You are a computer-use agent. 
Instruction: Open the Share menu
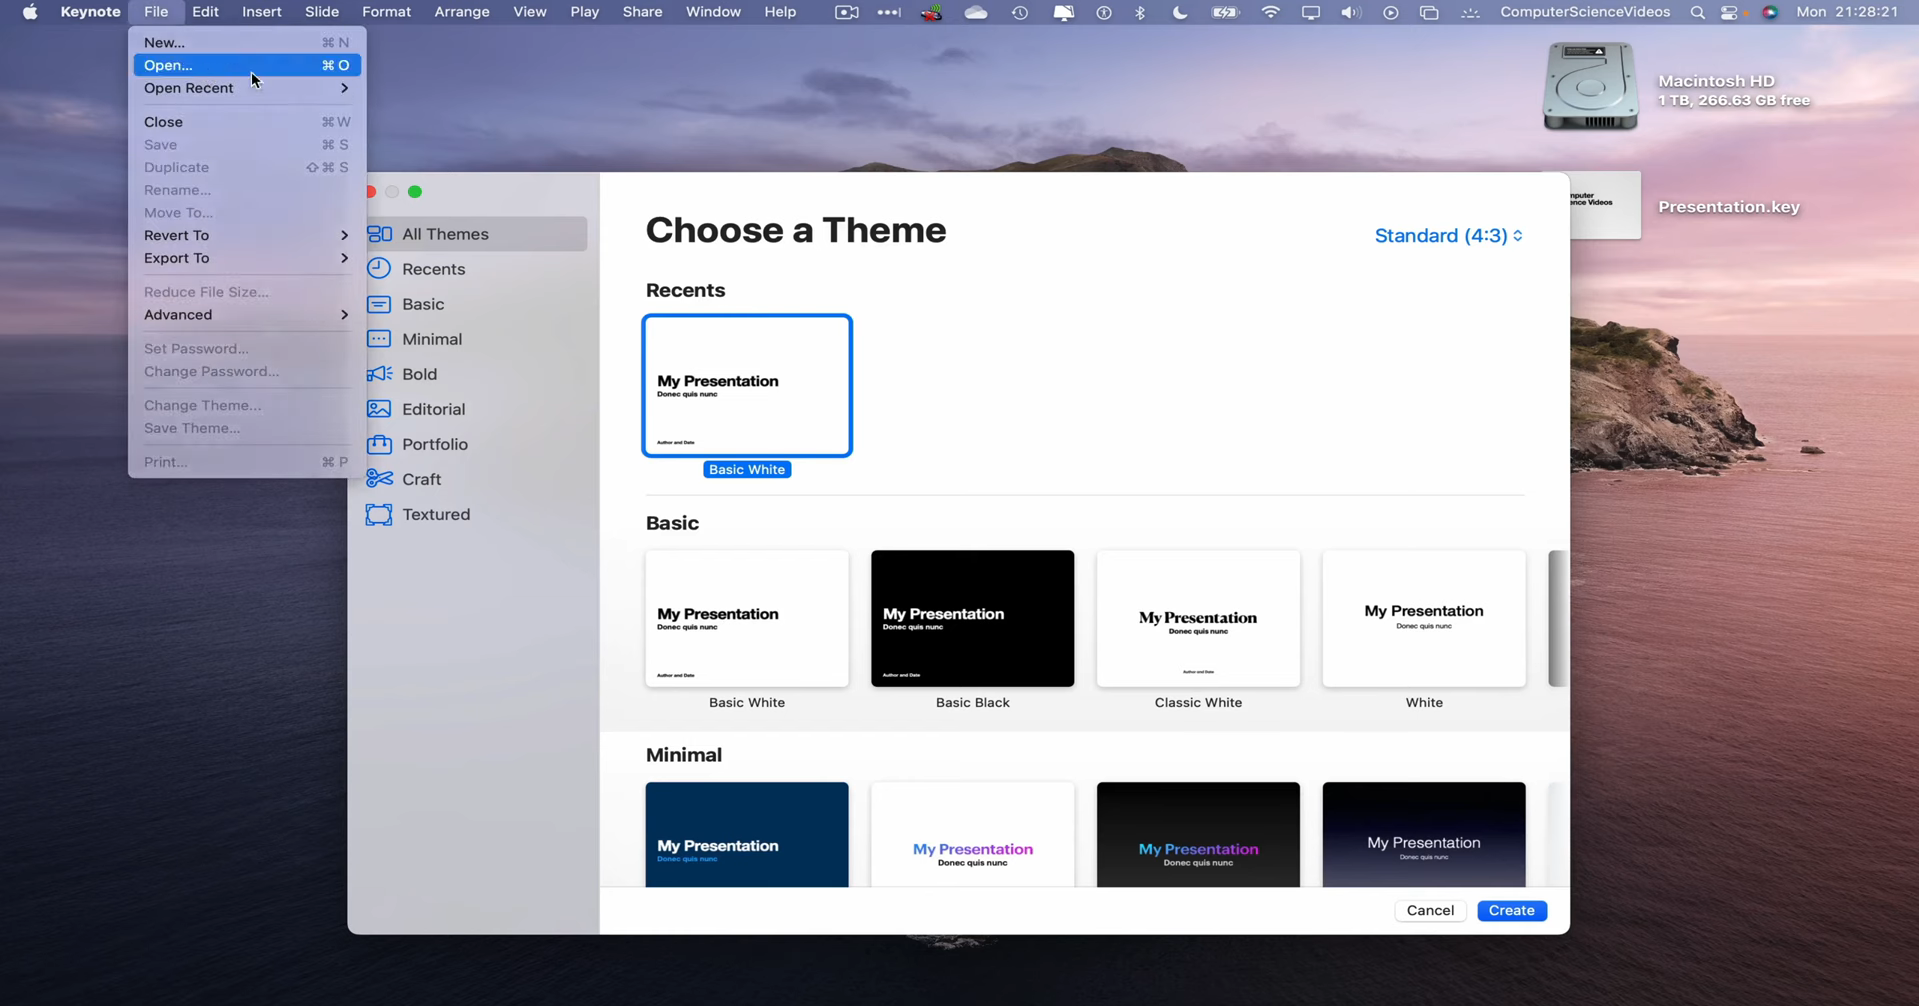pos(642,12)
